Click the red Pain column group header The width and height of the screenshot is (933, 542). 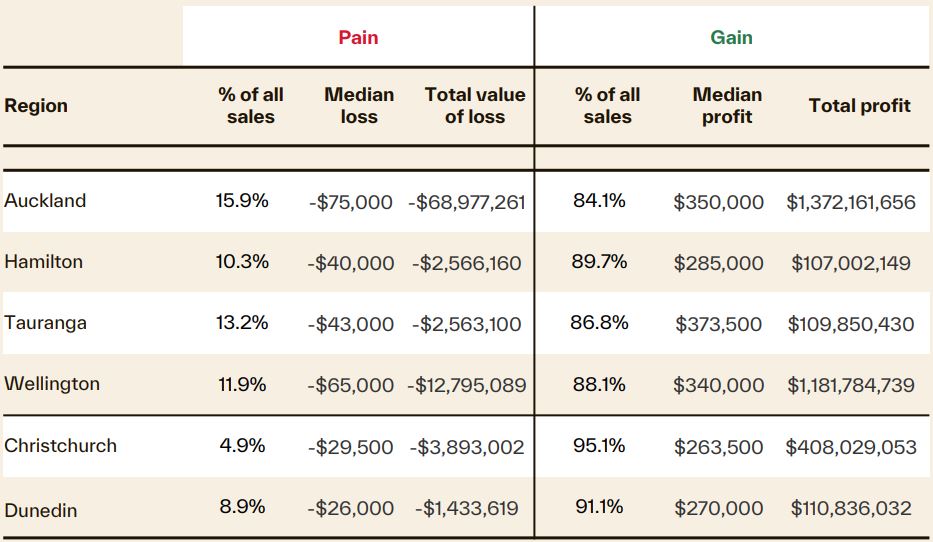point(358,38)
